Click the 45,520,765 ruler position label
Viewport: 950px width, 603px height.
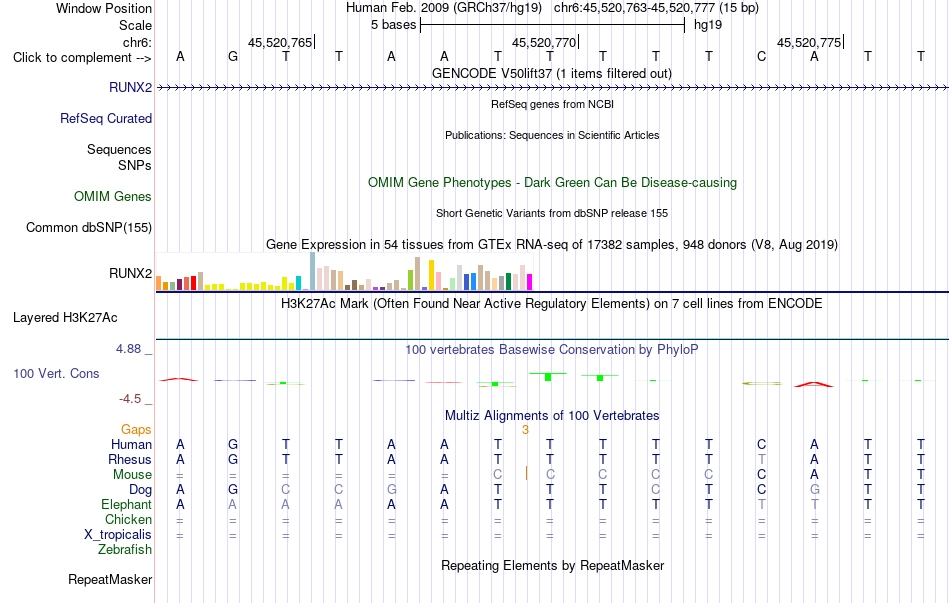coord(281,42)
